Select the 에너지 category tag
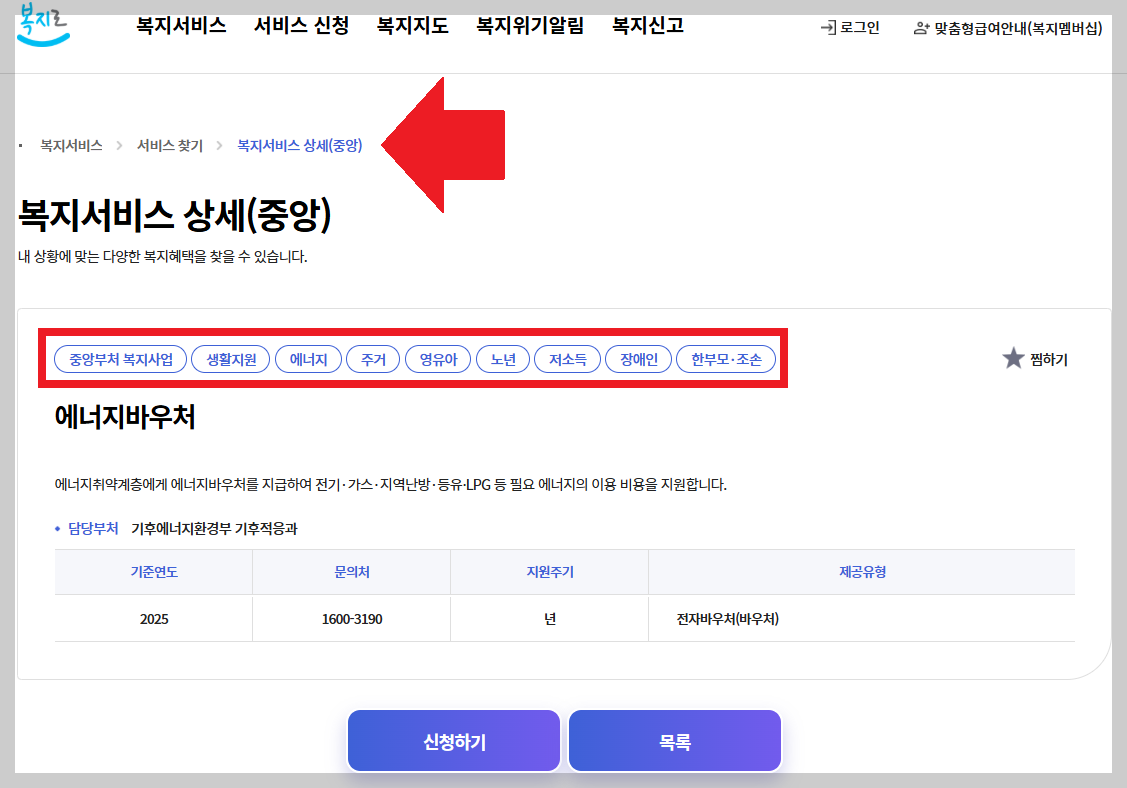Viewport: 1127px width, 788px height. point(308,359)
